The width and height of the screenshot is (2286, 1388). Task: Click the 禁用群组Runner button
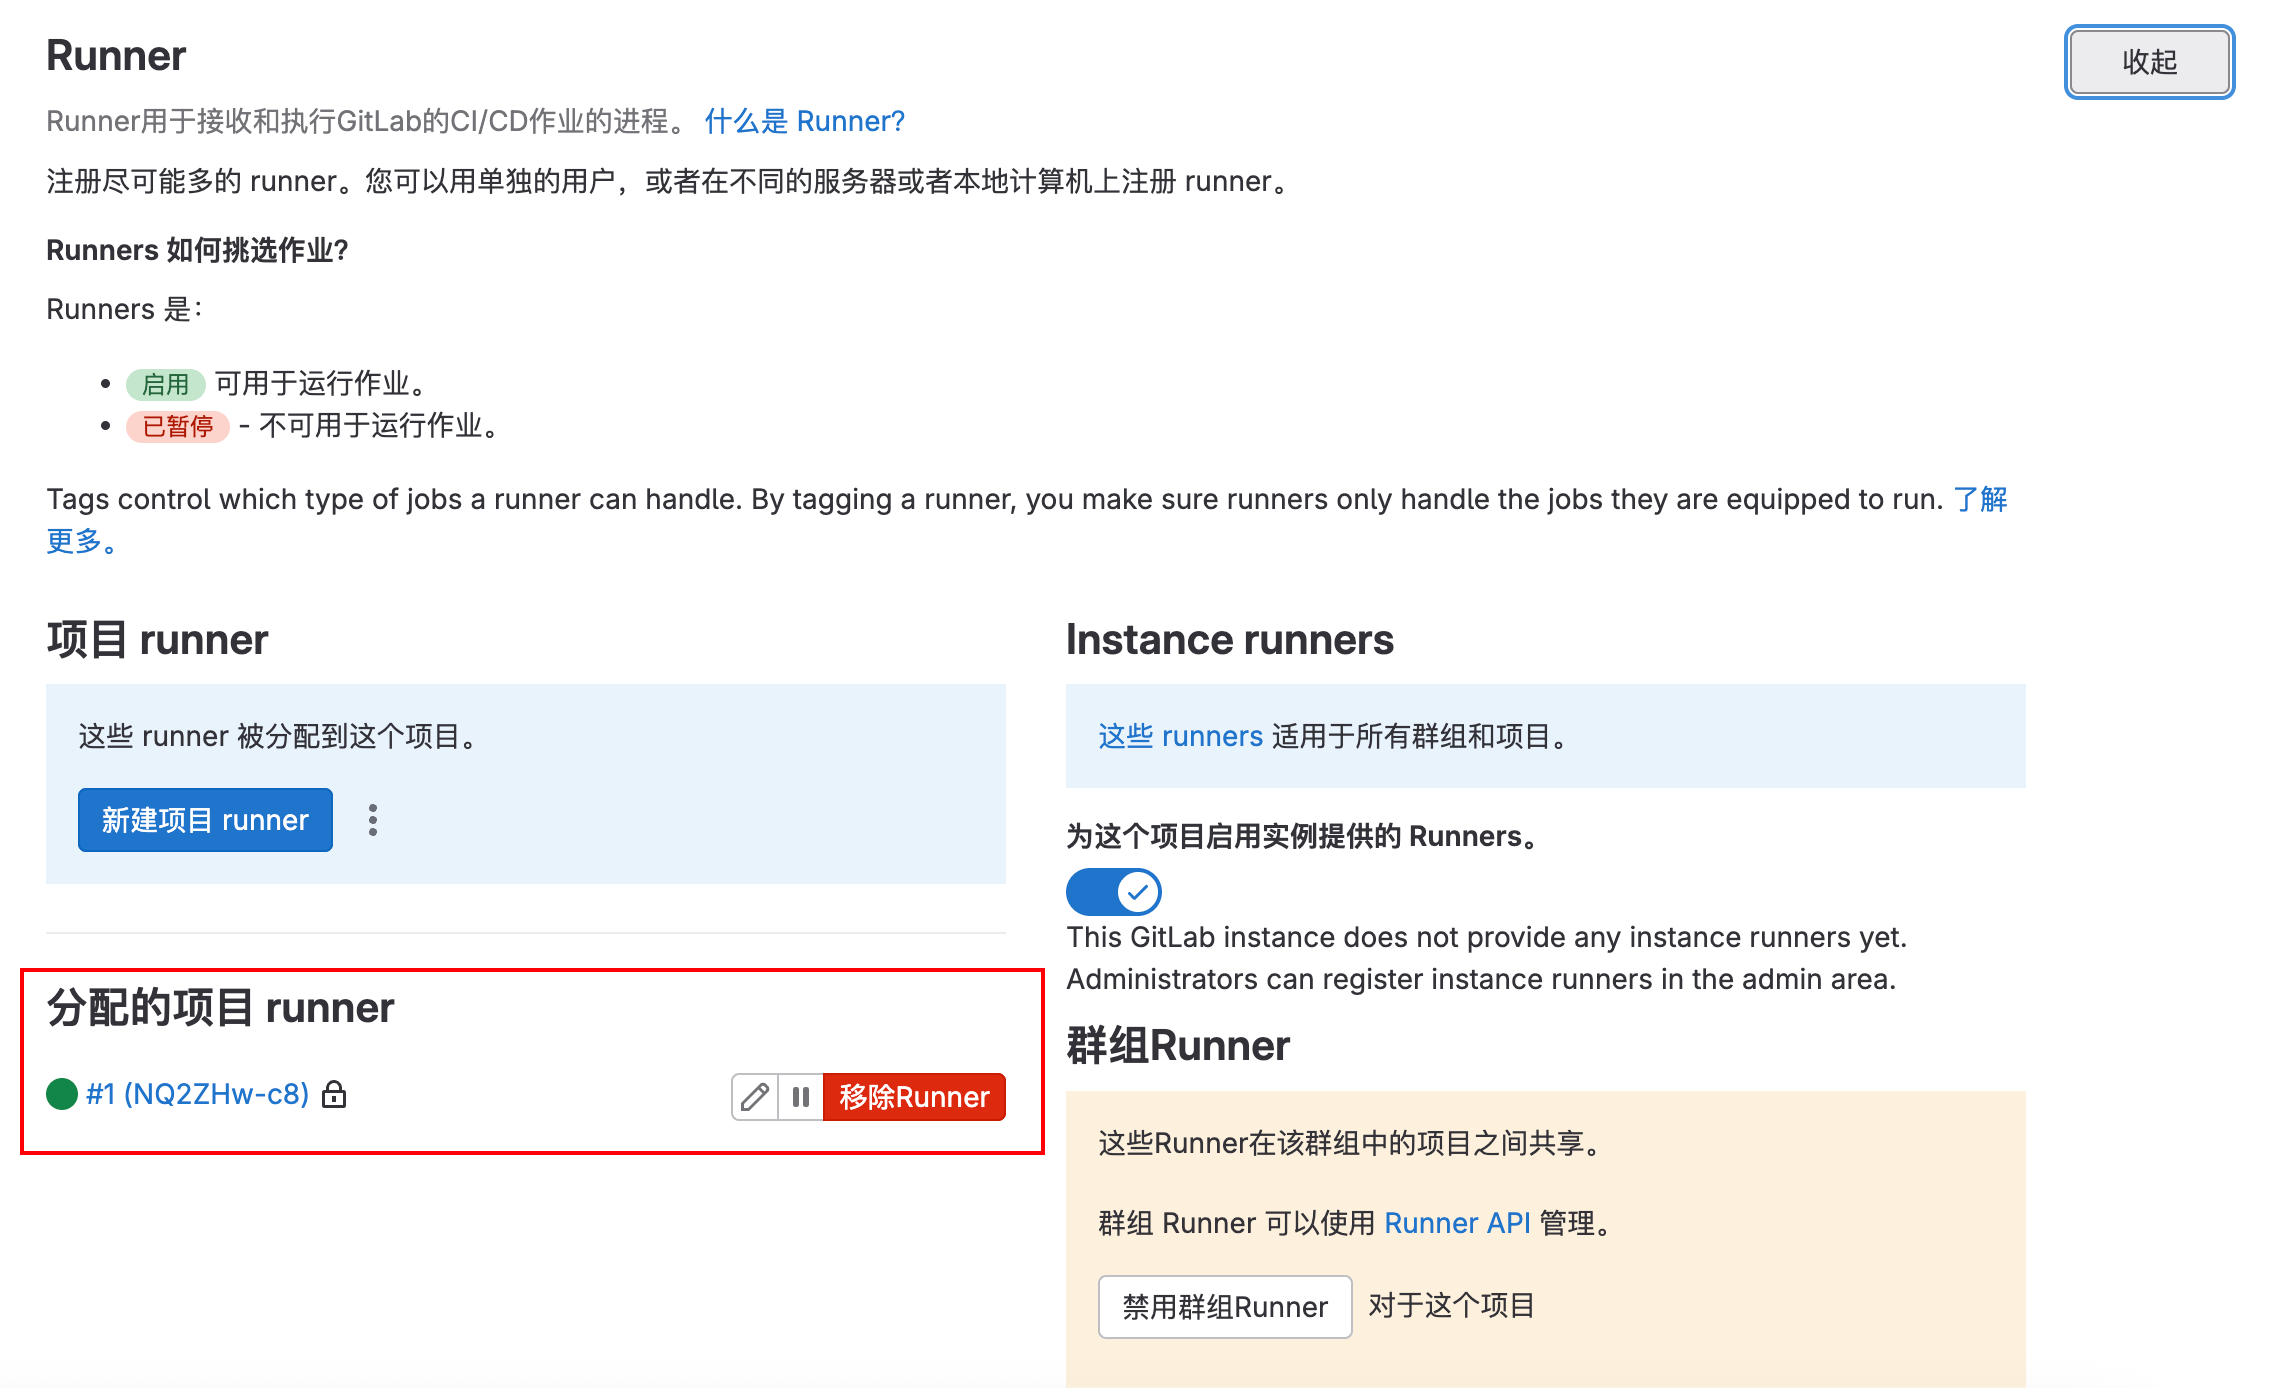[x=1224, y=1306]
